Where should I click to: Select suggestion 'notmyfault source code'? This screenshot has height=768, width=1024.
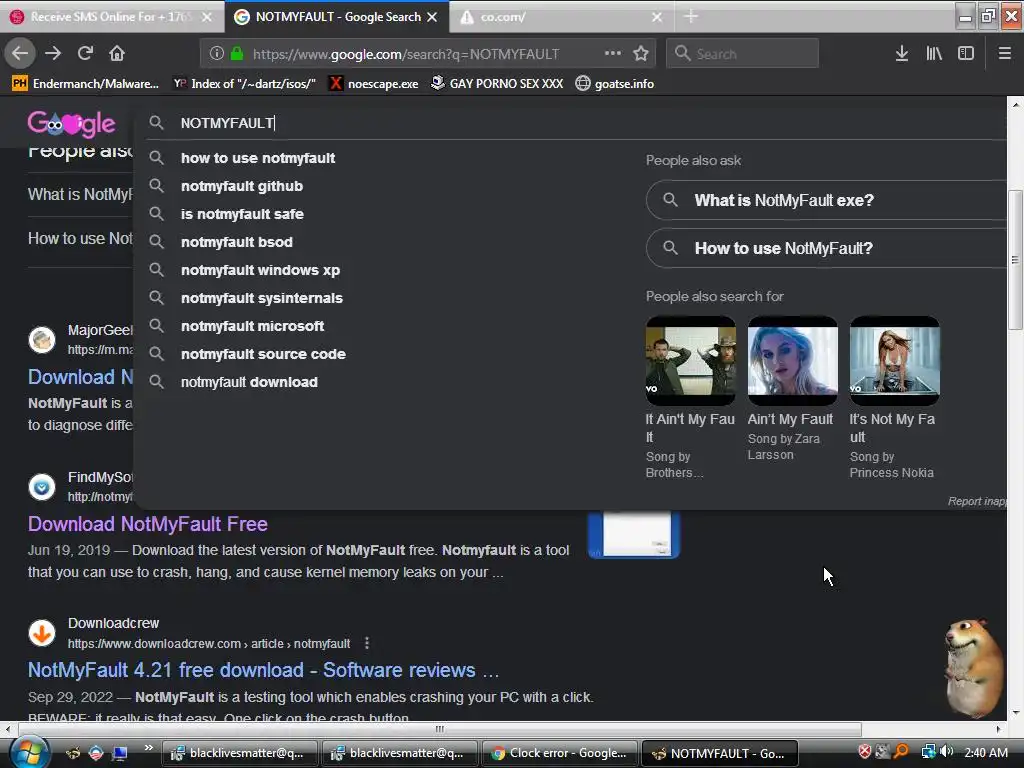263,354
